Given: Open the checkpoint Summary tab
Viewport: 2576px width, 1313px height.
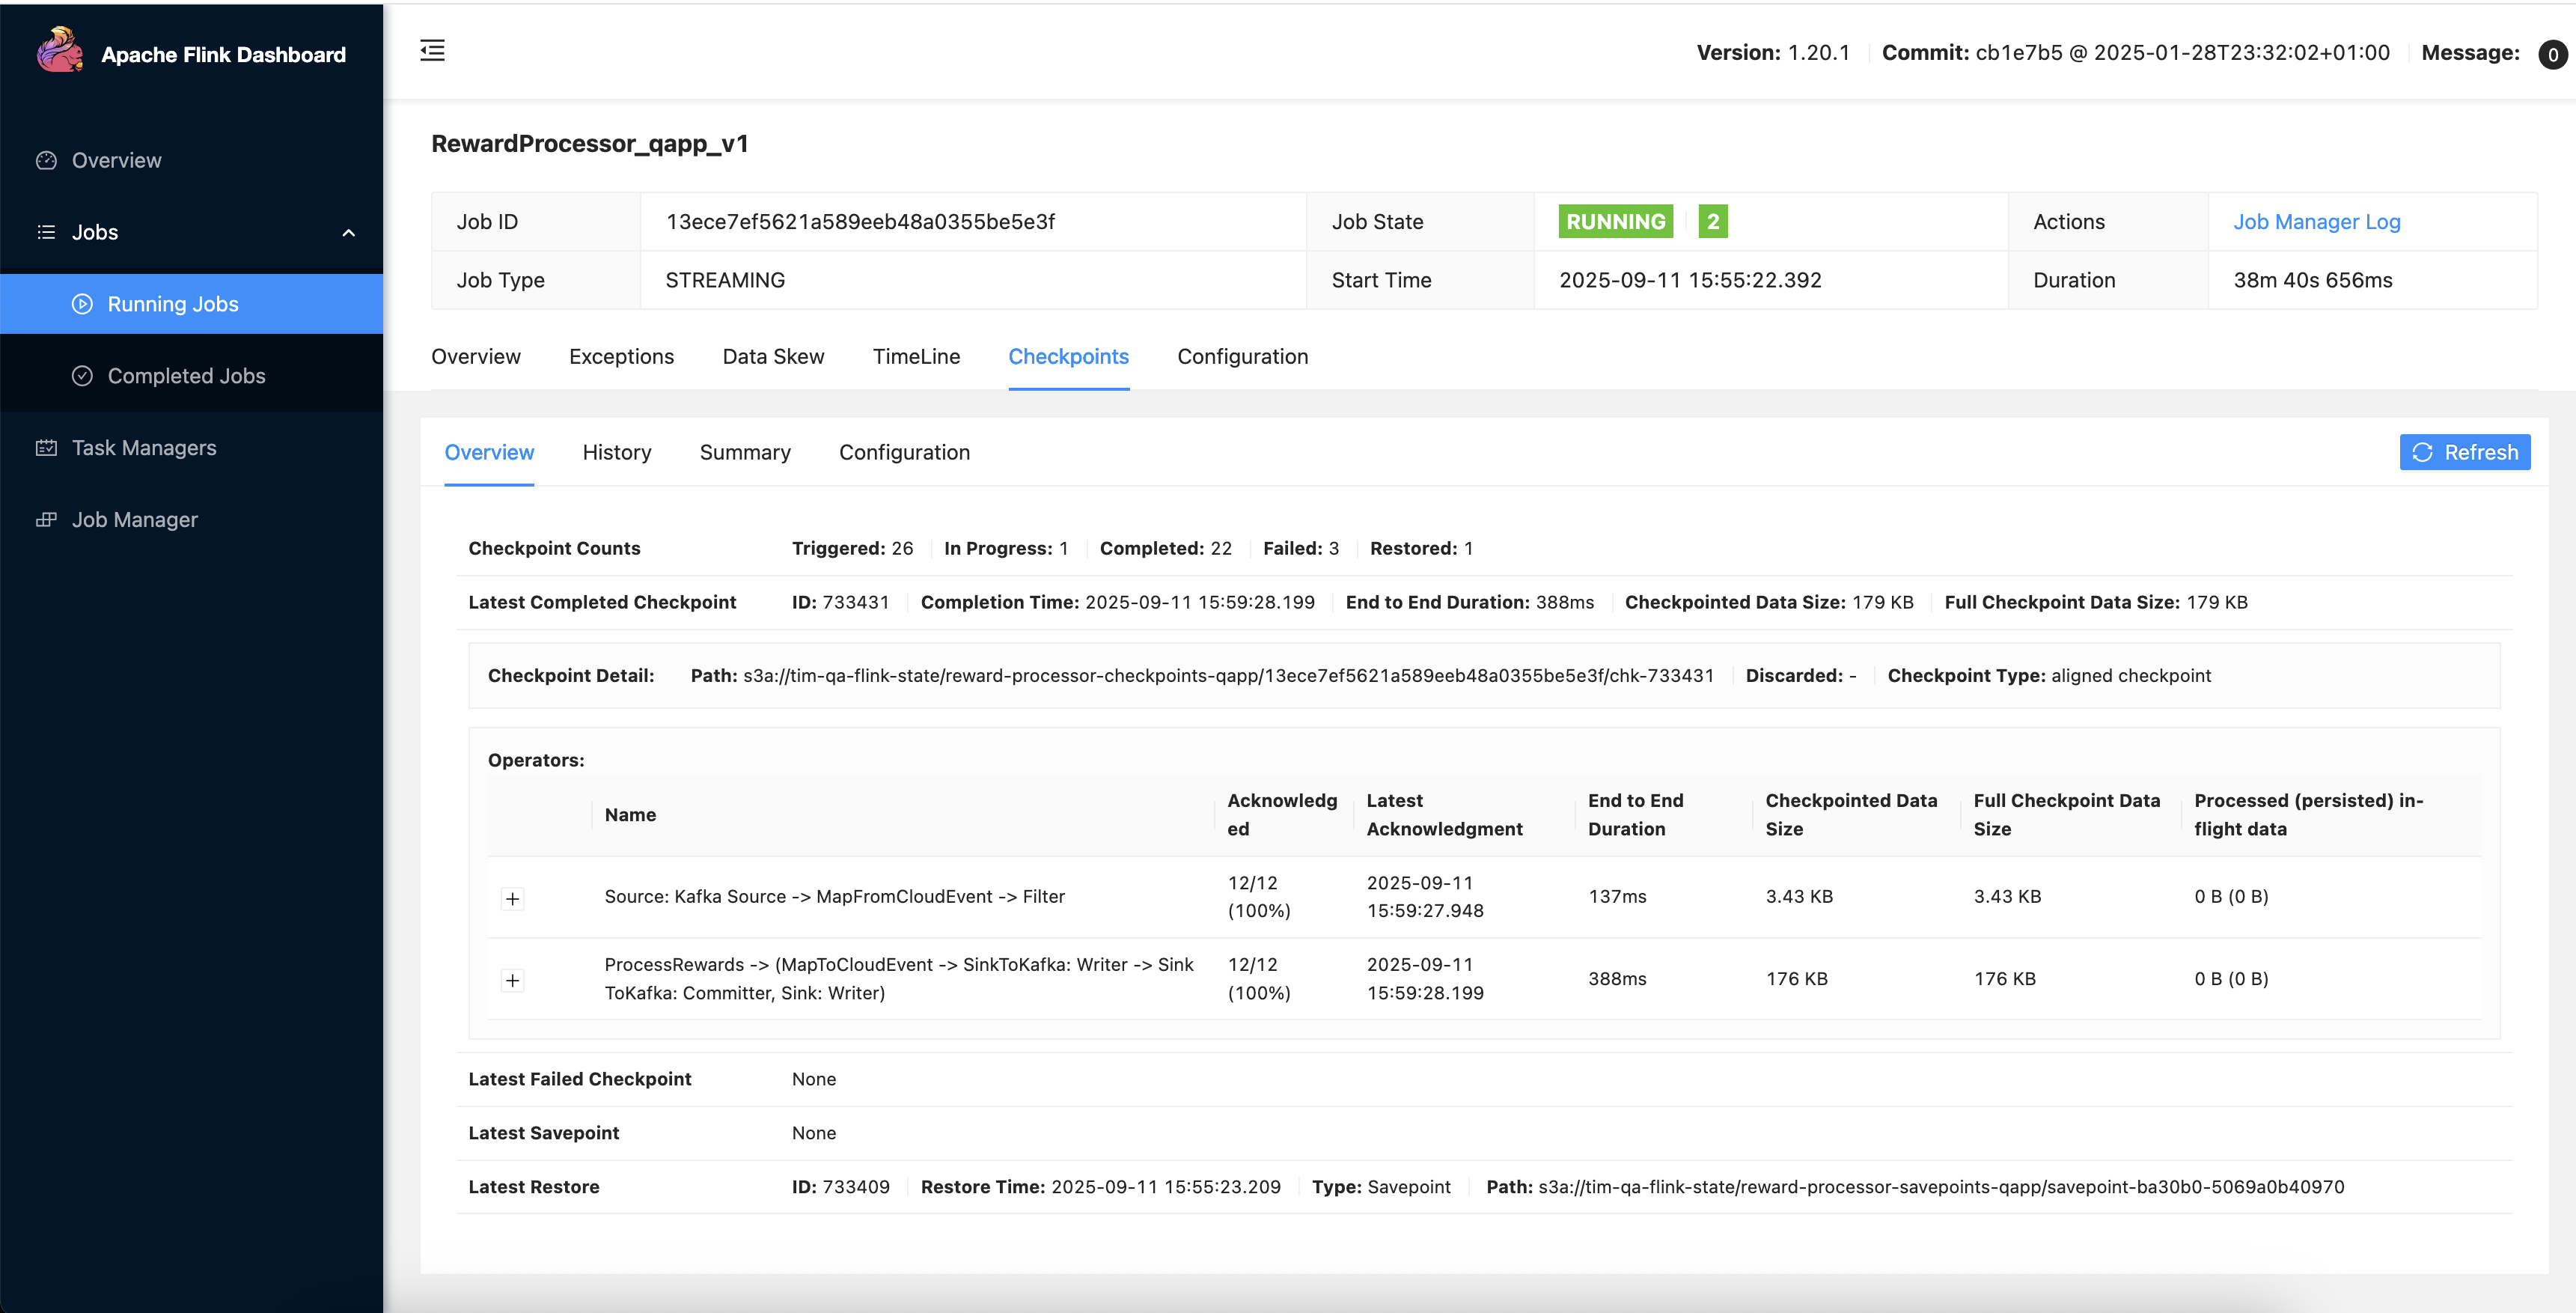Looking at the screenshot, I should (x=744, y=453).
